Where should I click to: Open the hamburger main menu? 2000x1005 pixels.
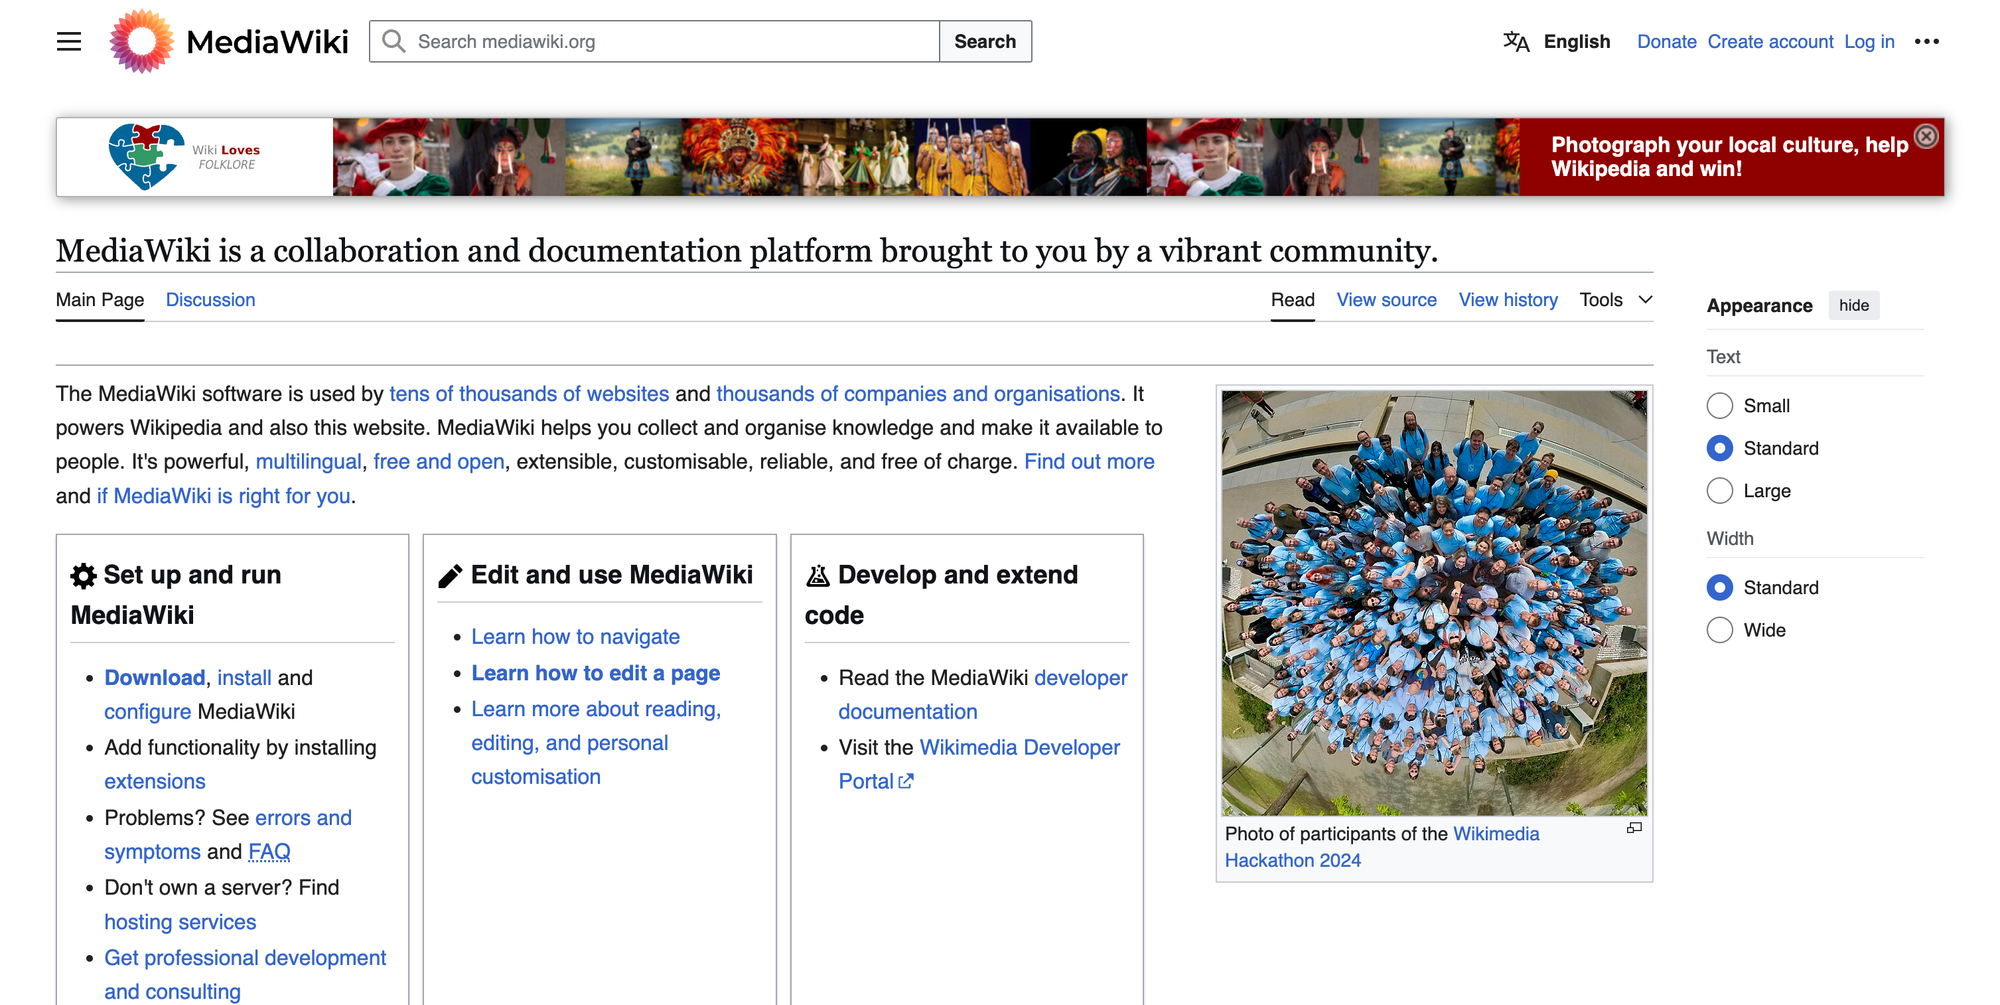click(x=68, y=41)
